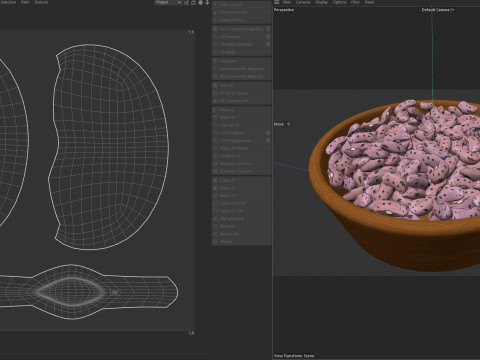Choose Fit Canvas to UV
480x360 pixels.
(x=242, y=101)
